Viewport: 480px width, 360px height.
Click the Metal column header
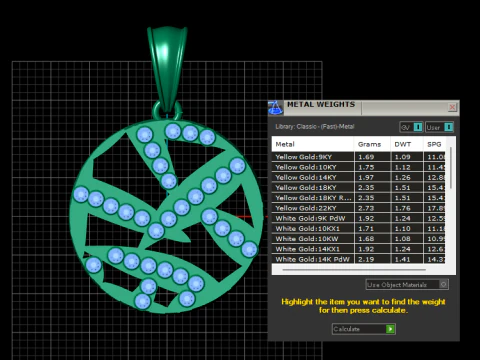(x=313, y=144)
